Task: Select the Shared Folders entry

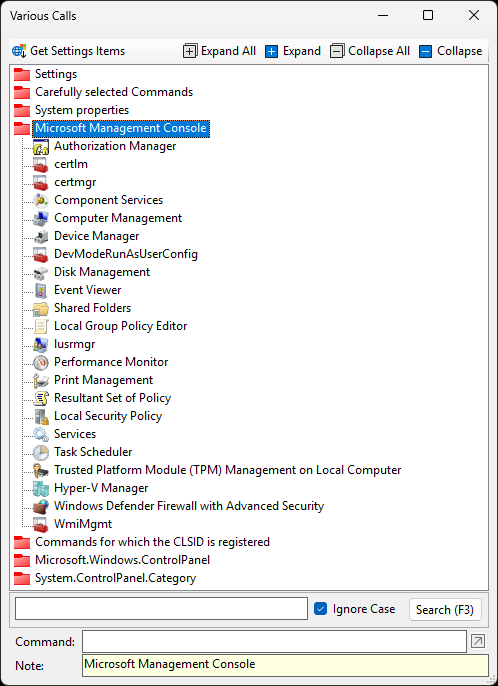Action: pos(92,308)
